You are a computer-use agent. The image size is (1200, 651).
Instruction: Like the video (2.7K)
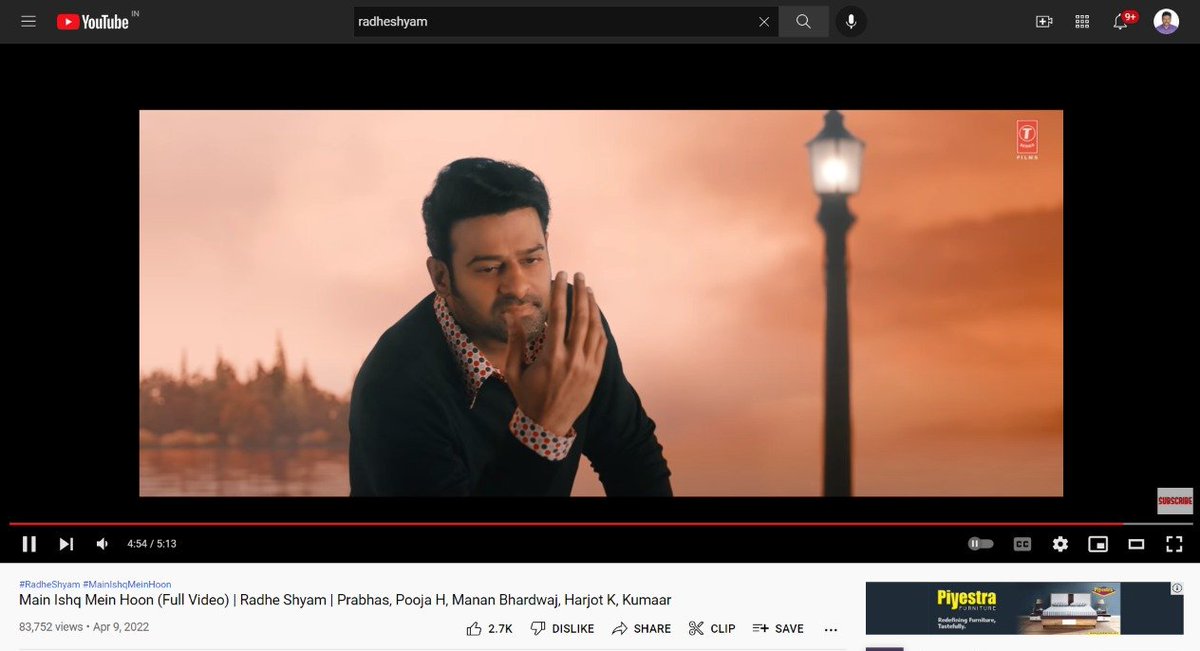point(489,629)
